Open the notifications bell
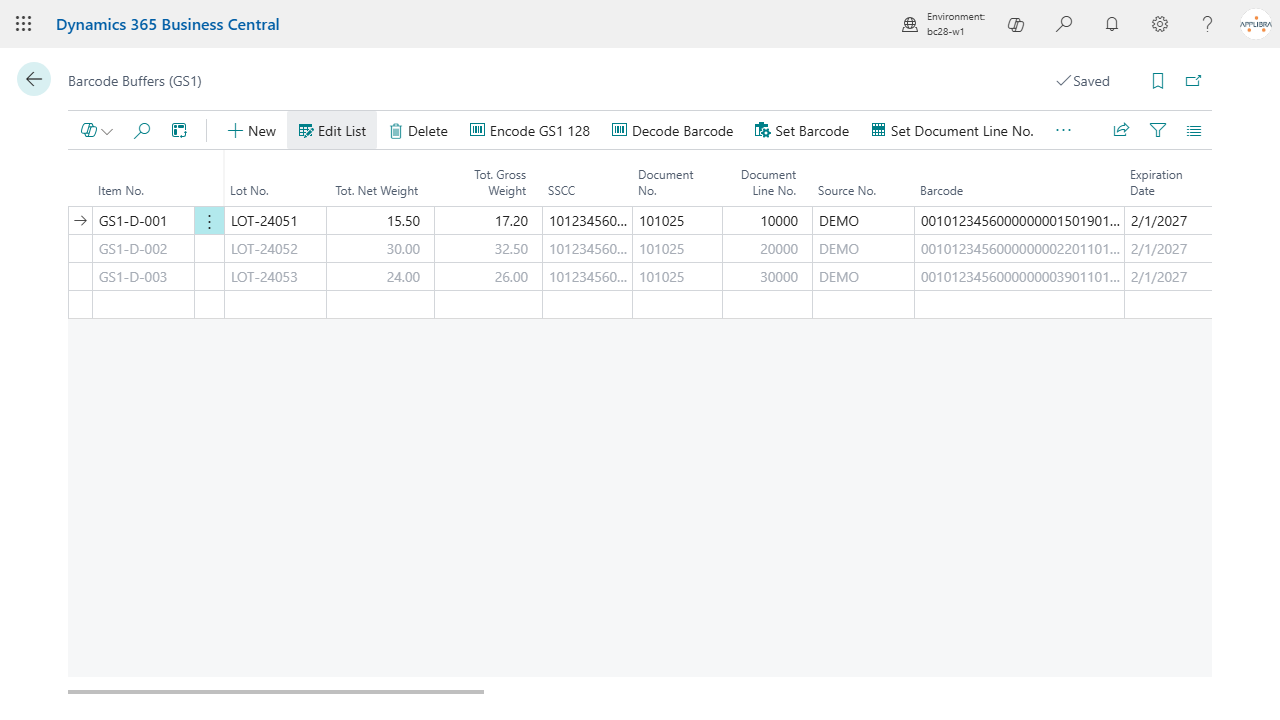Image resolution: width=1280 pixels, height=720 pixels. tap(1112, 24)
